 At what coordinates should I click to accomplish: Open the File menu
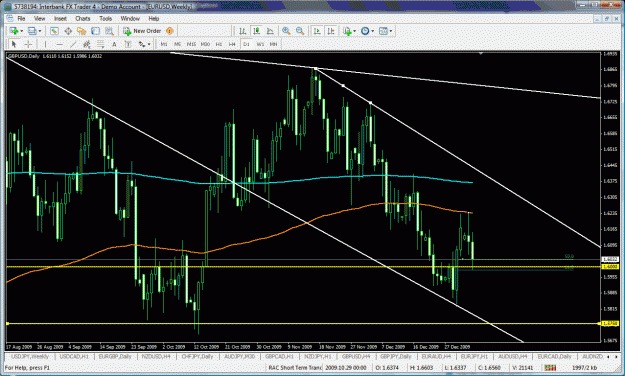click(x=21, y=18)
